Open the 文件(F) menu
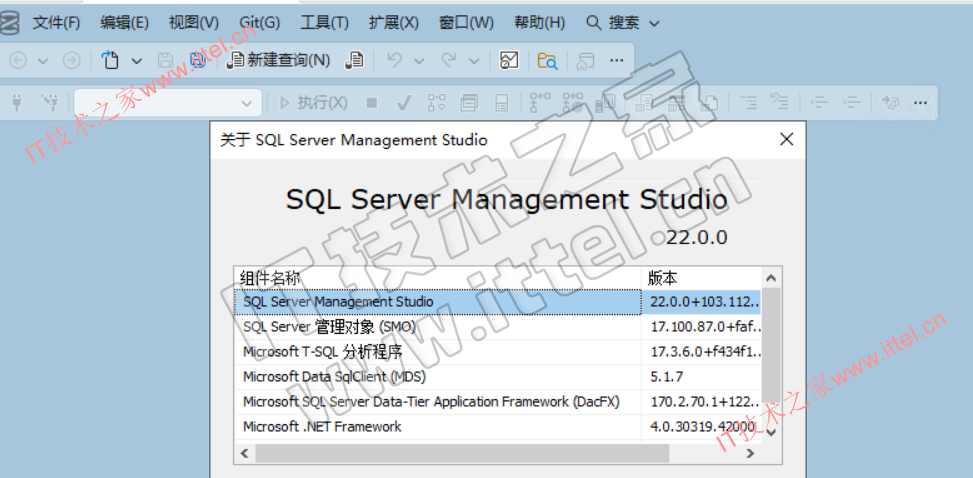This screenshot has height=478, width=973. point(56,22)
